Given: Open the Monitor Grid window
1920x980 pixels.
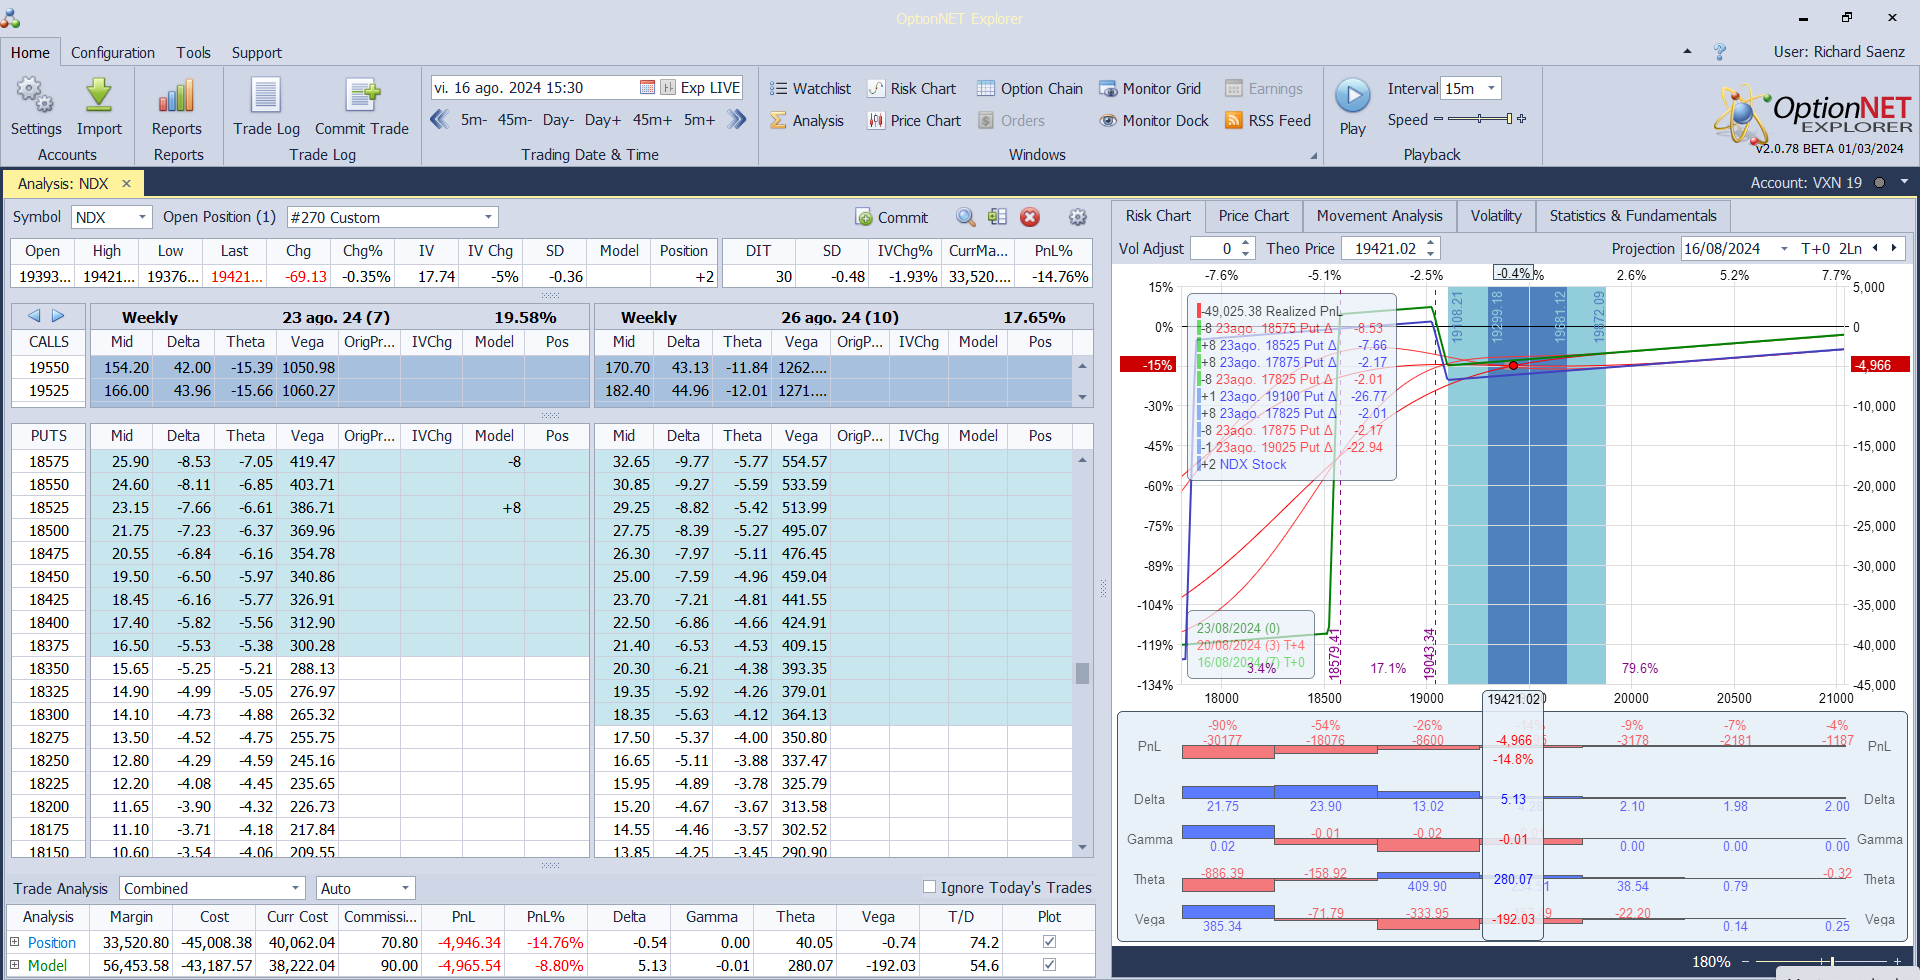Looking at the screenshot, I should (x=1150, y=89).
